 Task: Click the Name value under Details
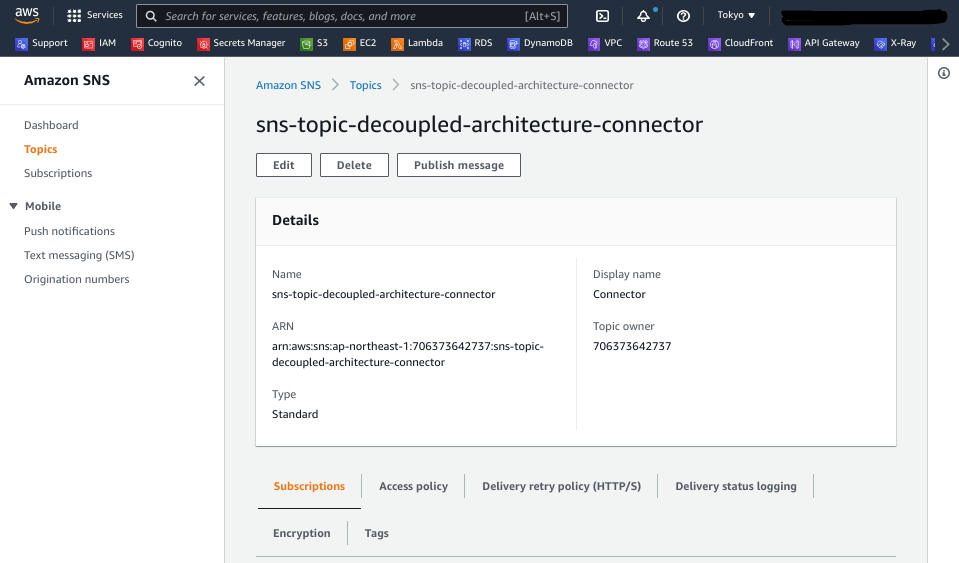[383, 294]
